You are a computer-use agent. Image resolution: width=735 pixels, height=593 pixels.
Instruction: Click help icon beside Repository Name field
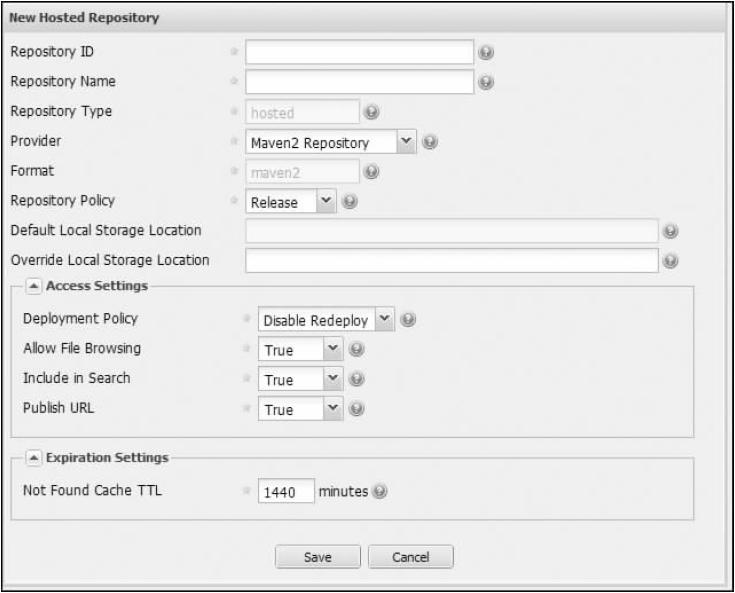[487, 82]
